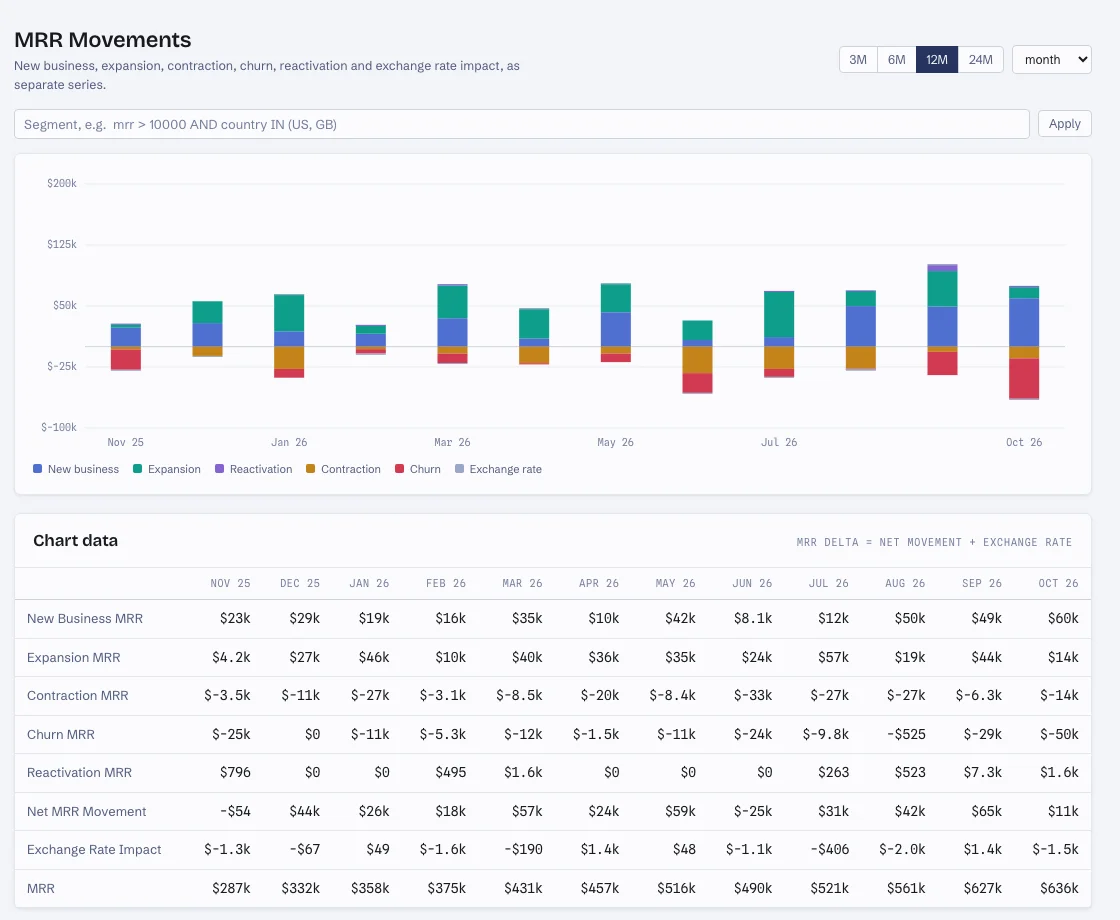Click the Mar 26 chart bar
The image size is (1120, 920).
tap(452, 324)
